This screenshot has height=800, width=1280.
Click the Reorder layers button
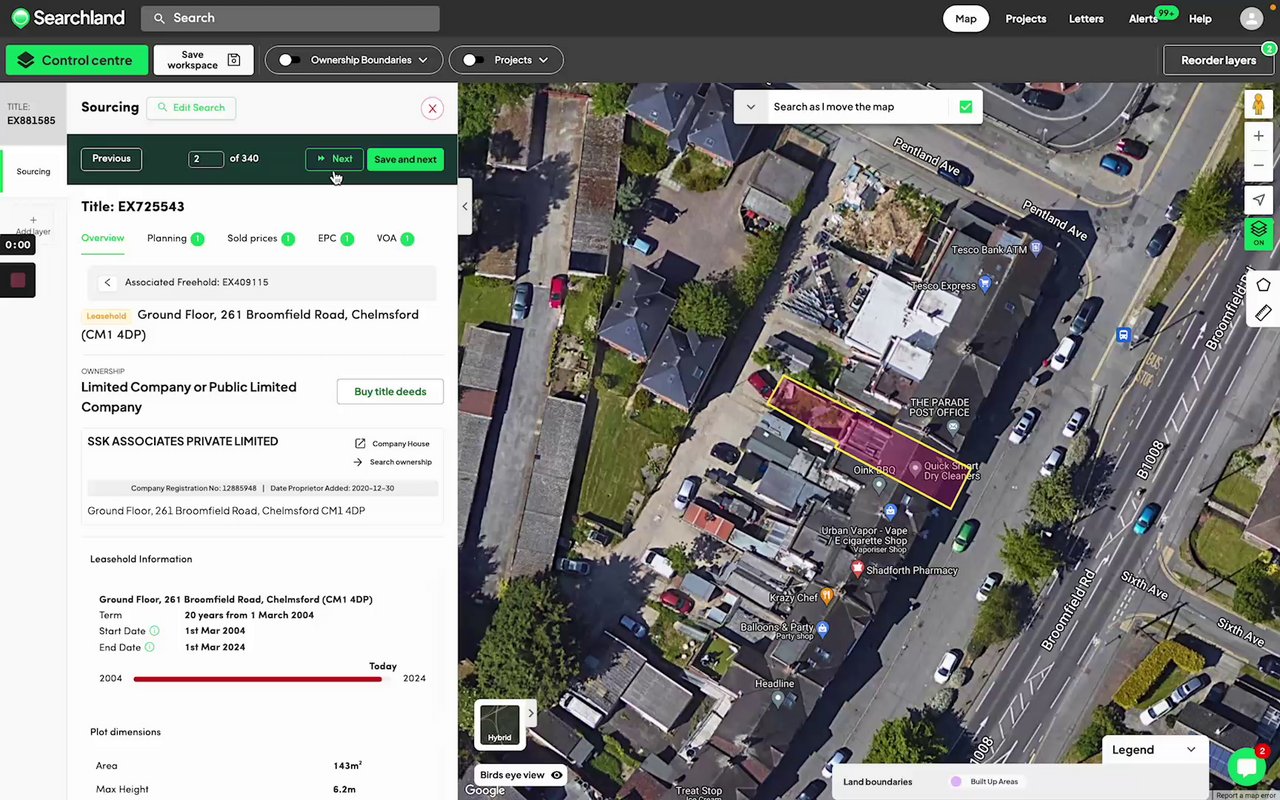(1219, 60)
